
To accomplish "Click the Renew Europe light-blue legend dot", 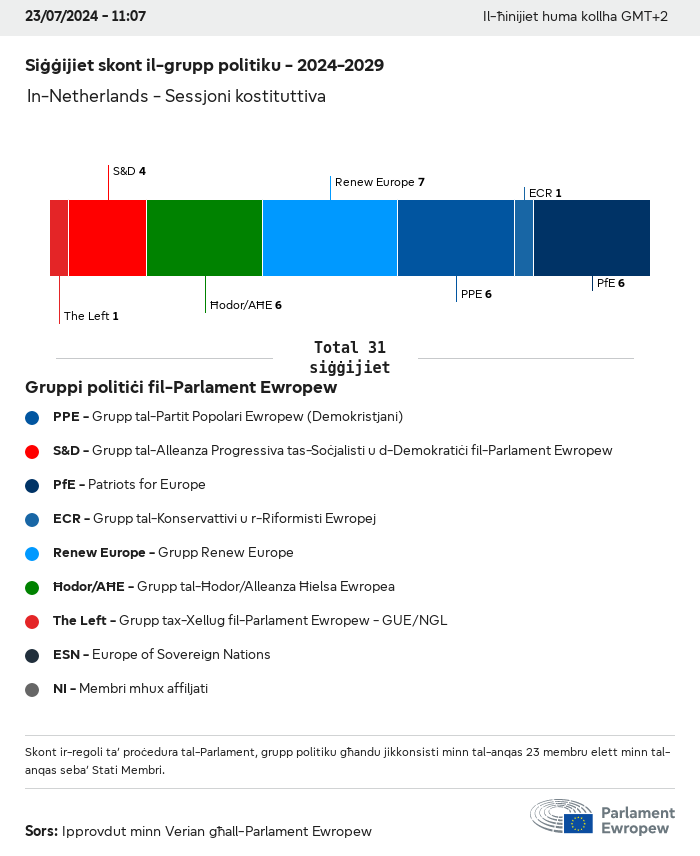I will point(33,553).
